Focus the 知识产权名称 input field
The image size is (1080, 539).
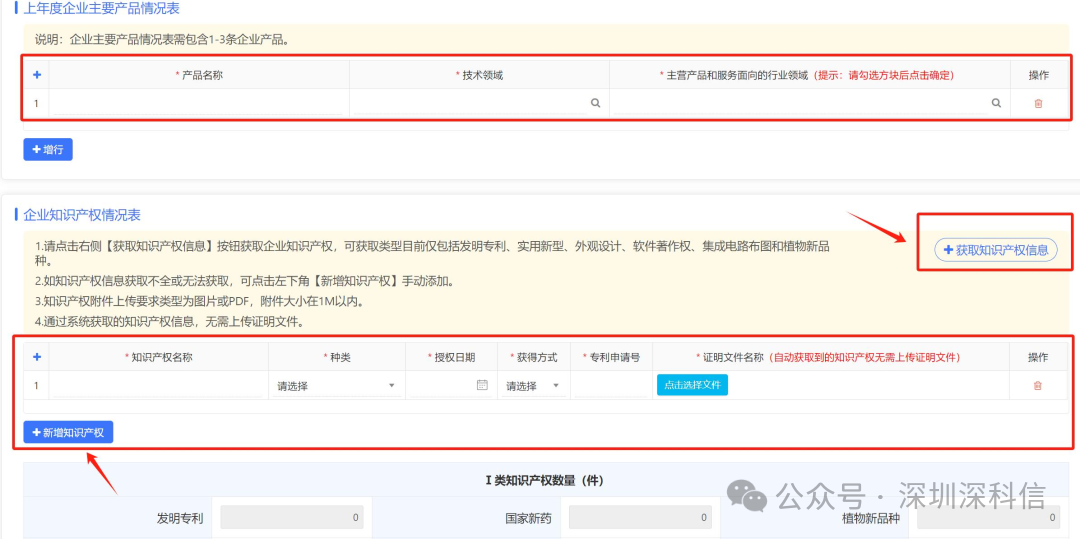tap(158, 385)
